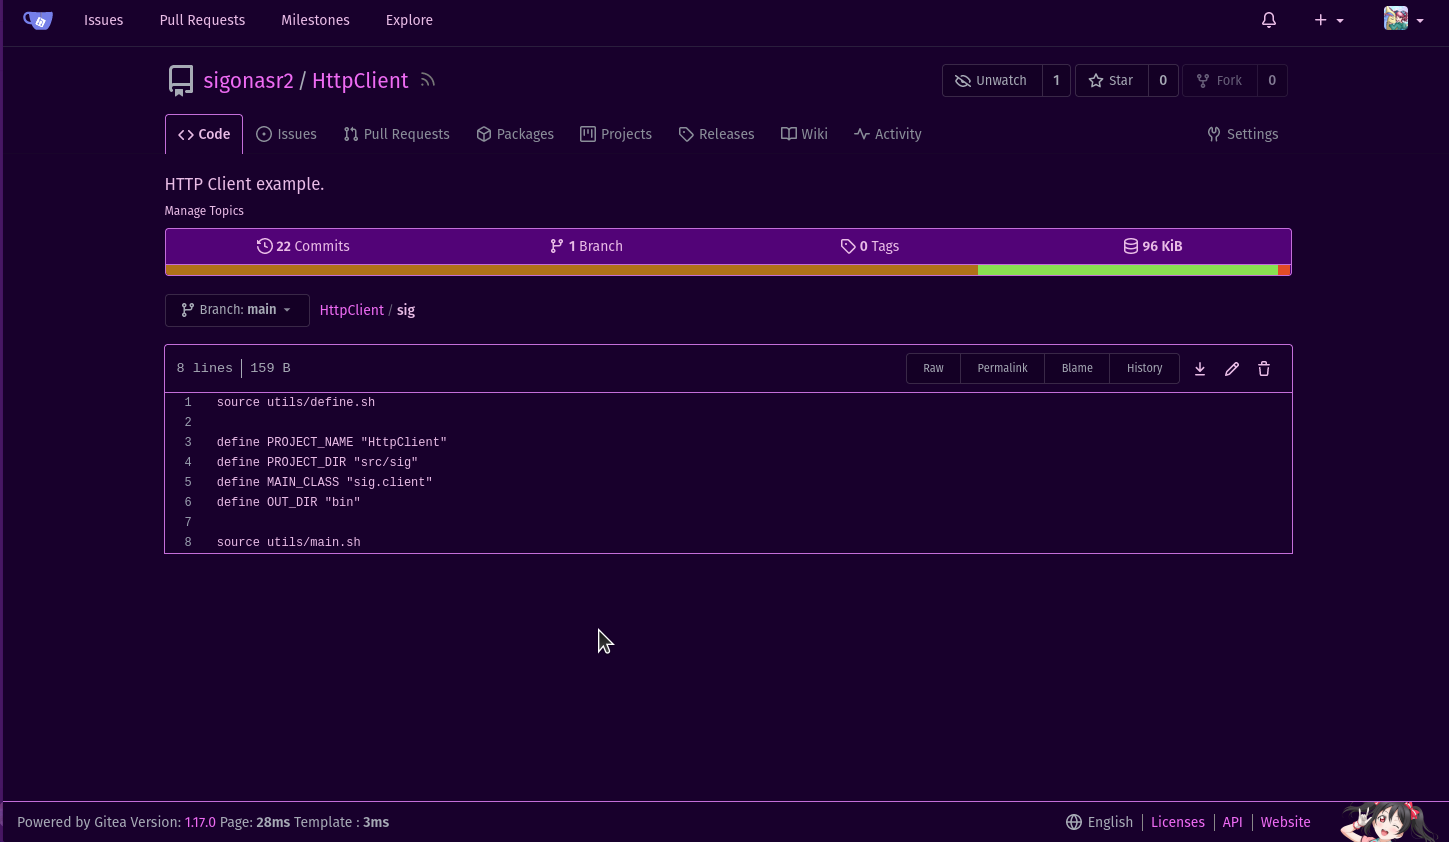Click the green language bar segment

(x=1128, y=270)
